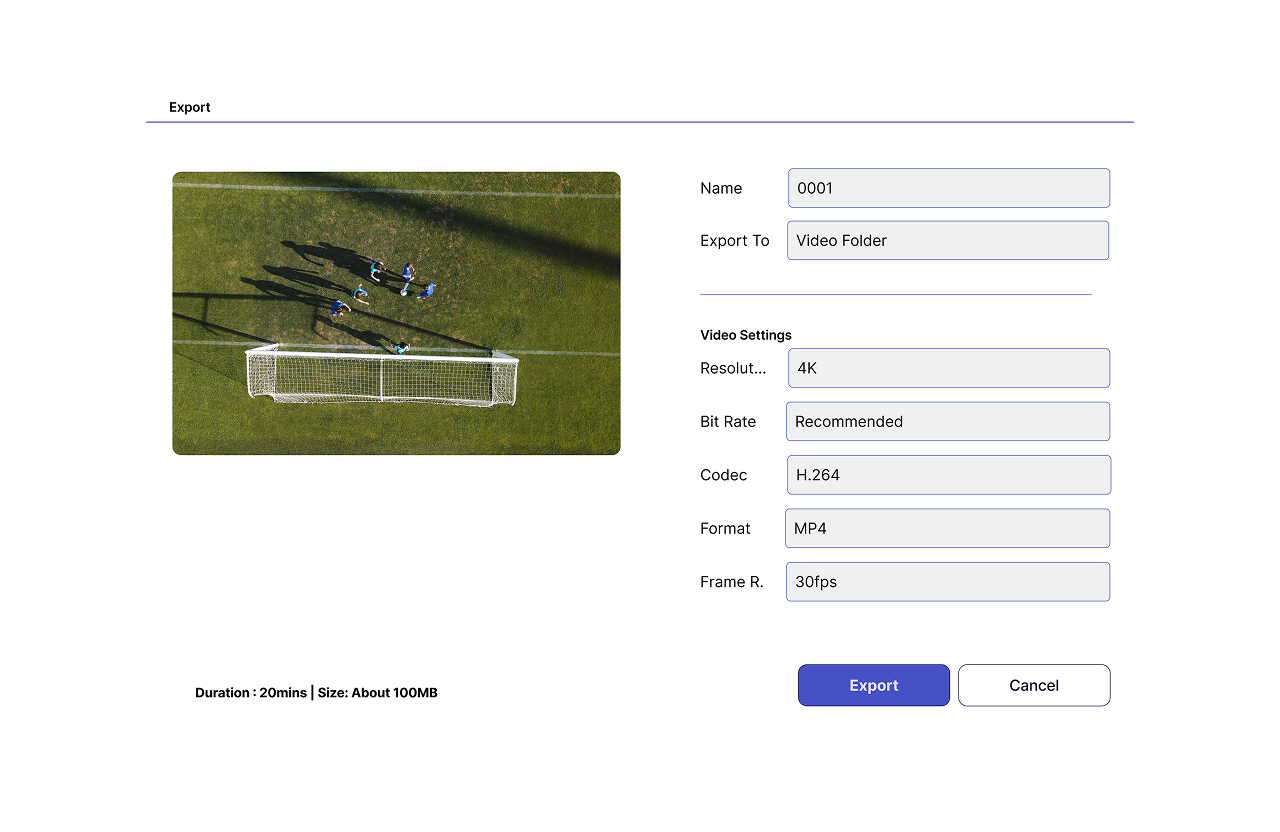Change the Codec dropdown showing H.264
This screenshot has width=1280, height=832.
click(948, 475)
